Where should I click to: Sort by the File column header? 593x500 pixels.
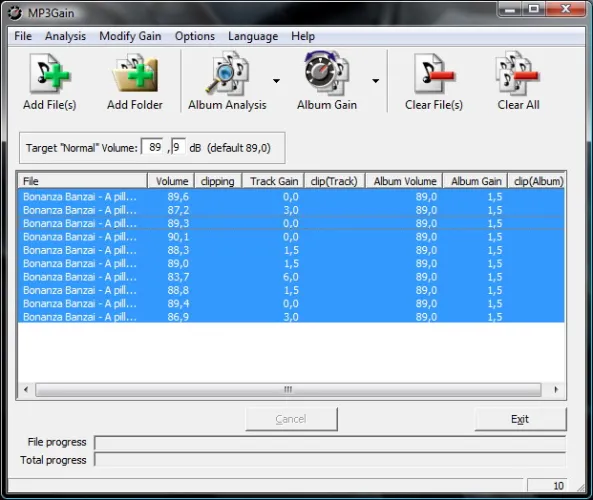click(x=82, y=181)
